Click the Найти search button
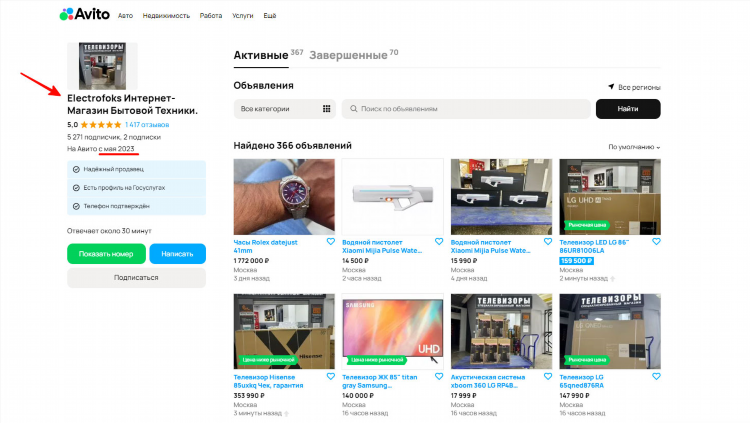The width and height of the screenshot is (750, 423). tap(628, 109)
